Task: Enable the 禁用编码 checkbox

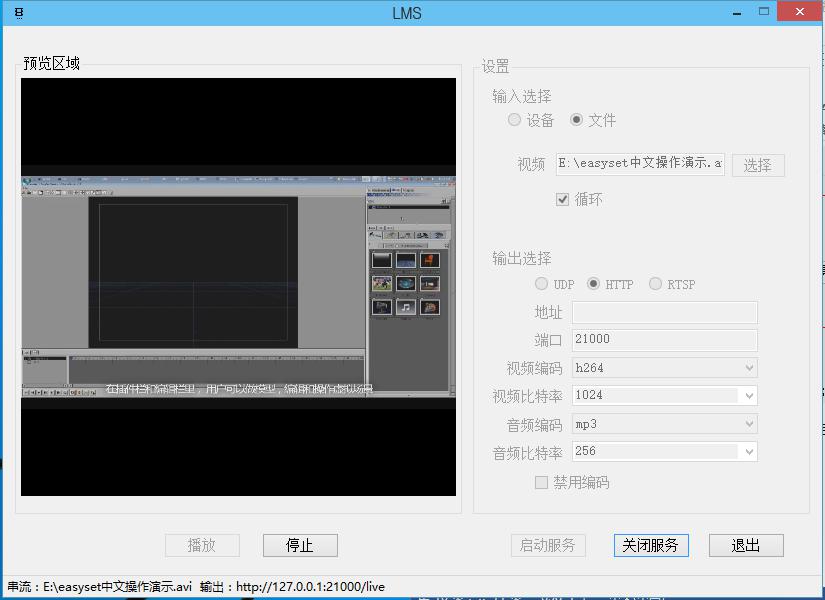Action: coord(542,482)
